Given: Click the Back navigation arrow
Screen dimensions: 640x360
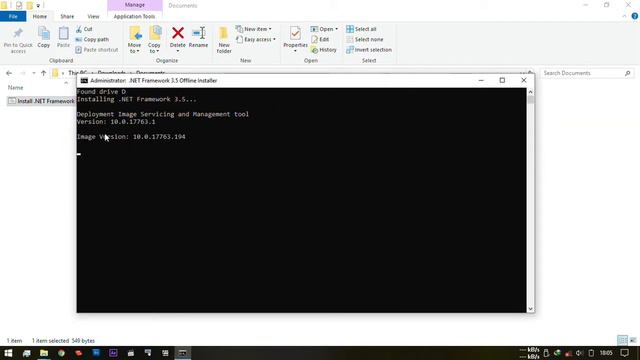Looking at the screenshot, I should [x=9, y=73].
